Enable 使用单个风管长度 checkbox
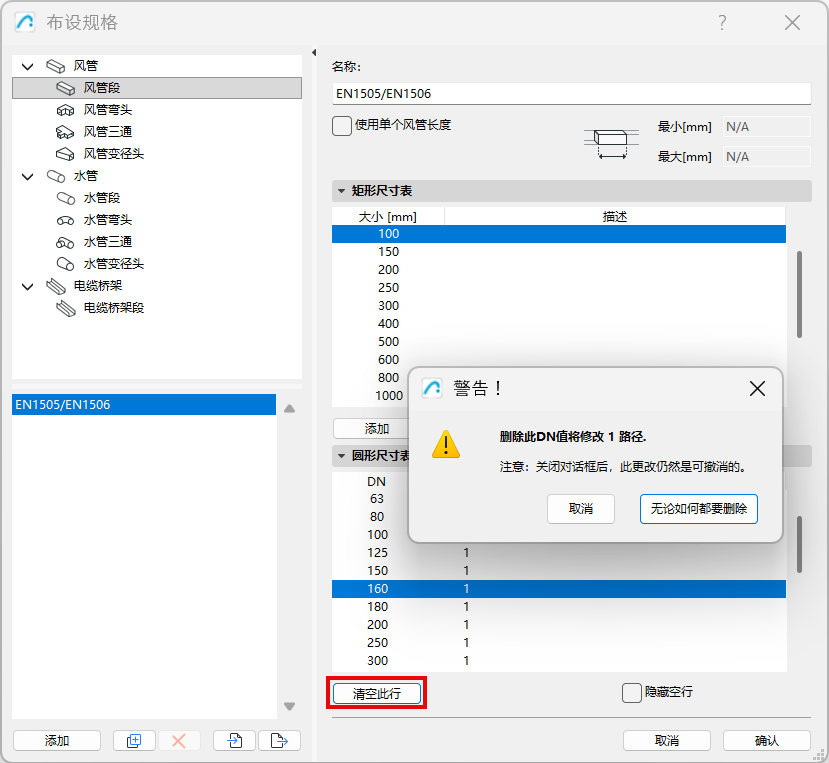The height and width of the screenshot is (763, 829). pos(342,126)
